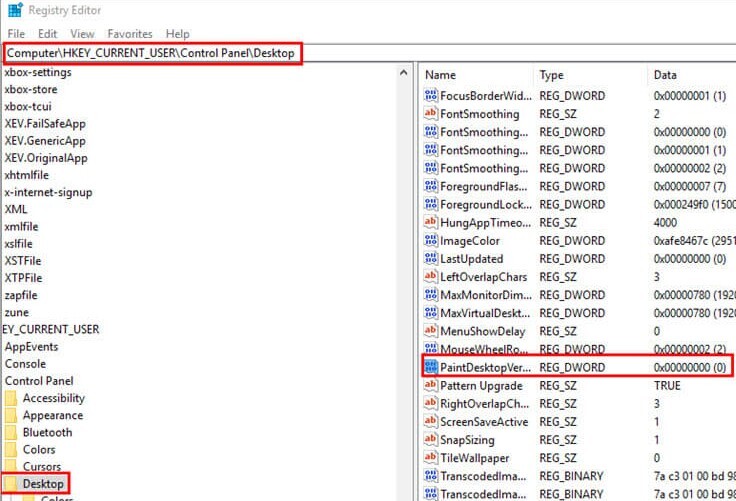
Task: Click the HungAppTimeo... string icon
Action: tap(430, 222)
